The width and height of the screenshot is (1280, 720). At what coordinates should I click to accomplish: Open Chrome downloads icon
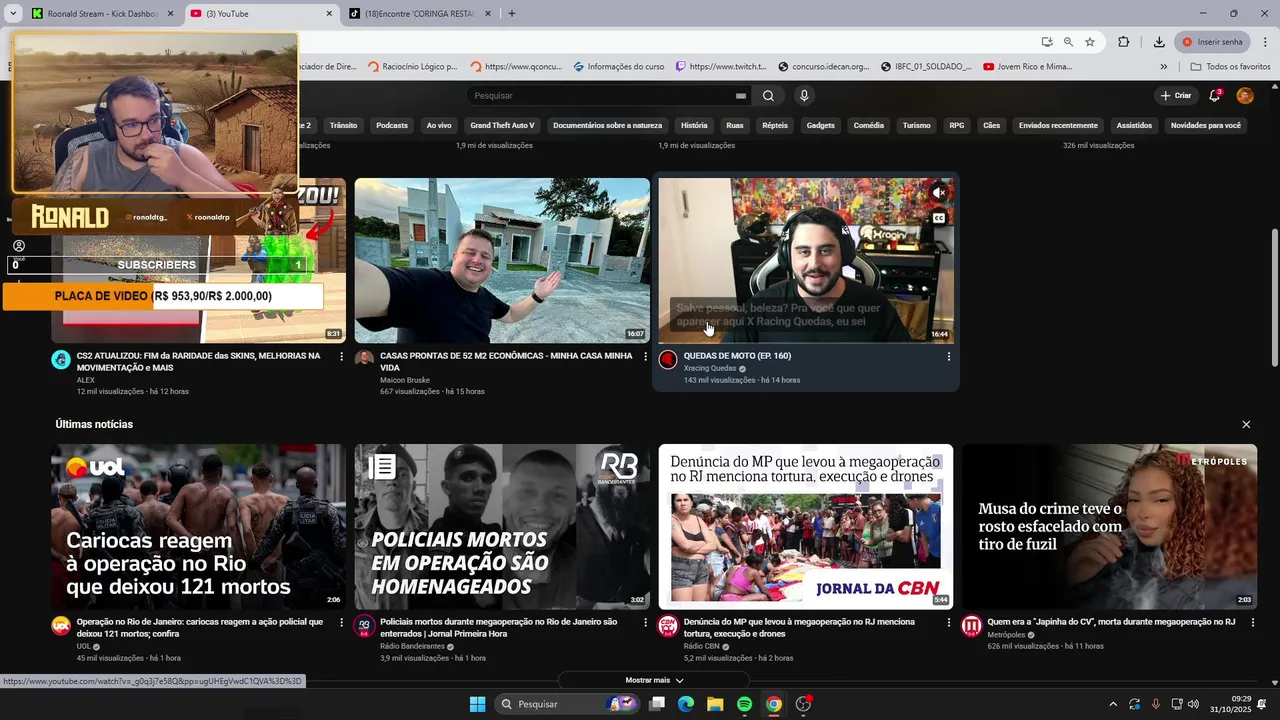point(1159,42)
